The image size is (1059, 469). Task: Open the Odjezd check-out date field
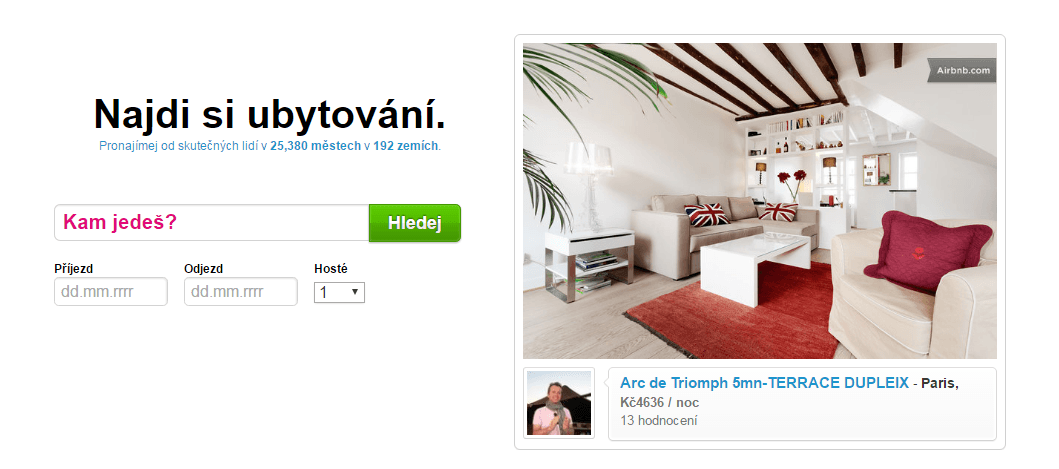(x=240, y=292)
